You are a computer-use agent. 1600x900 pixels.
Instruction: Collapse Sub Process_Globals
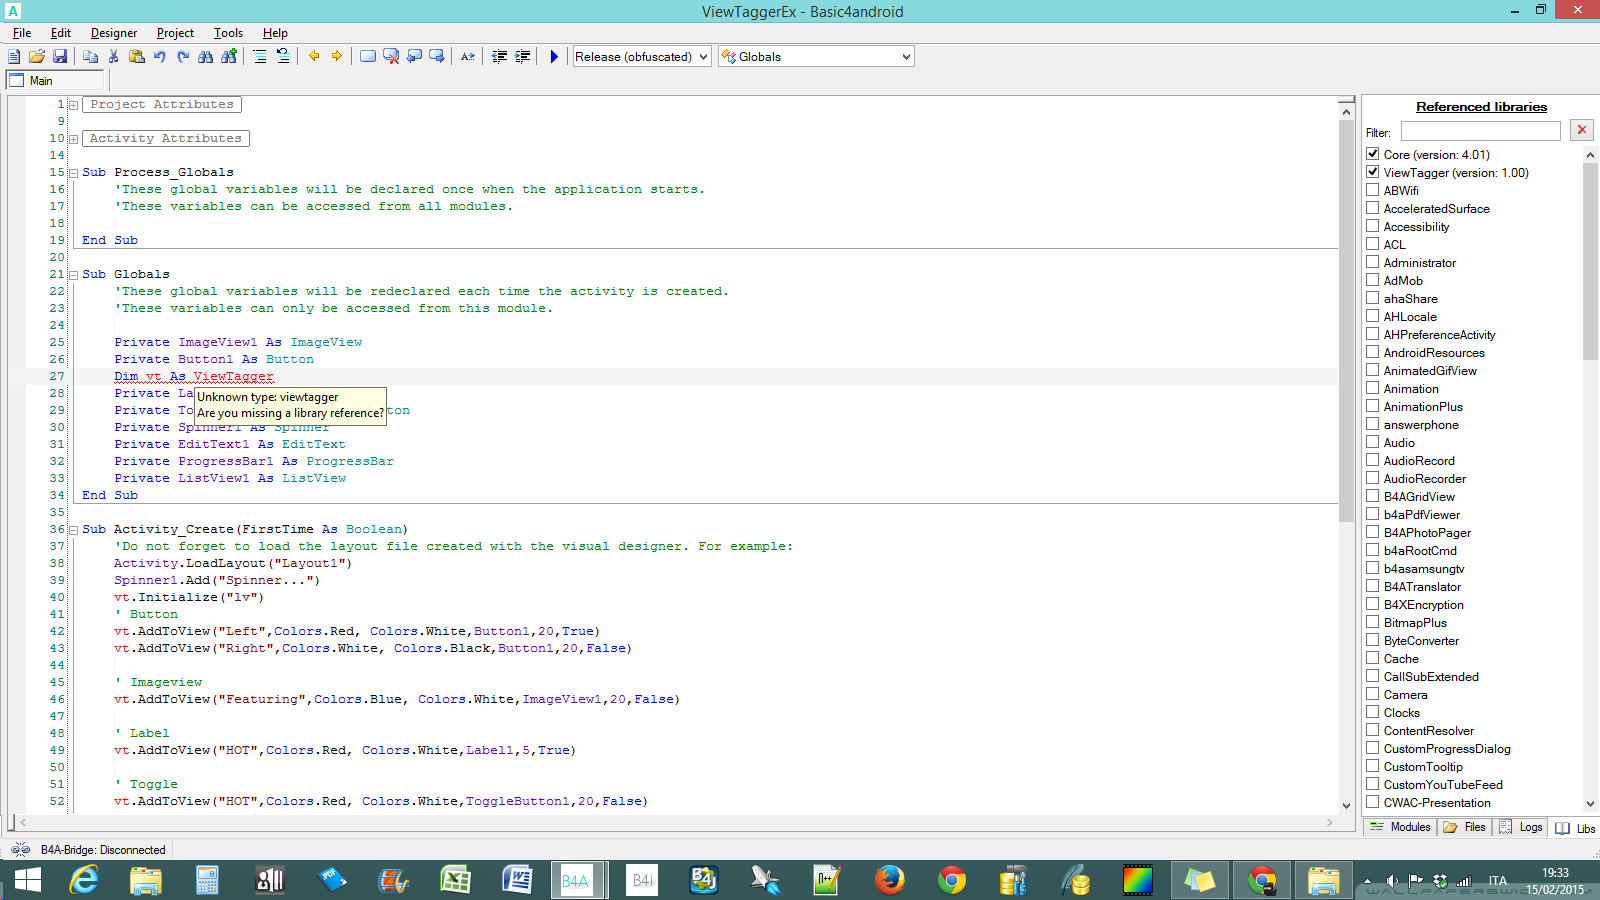tap(74, 173)
